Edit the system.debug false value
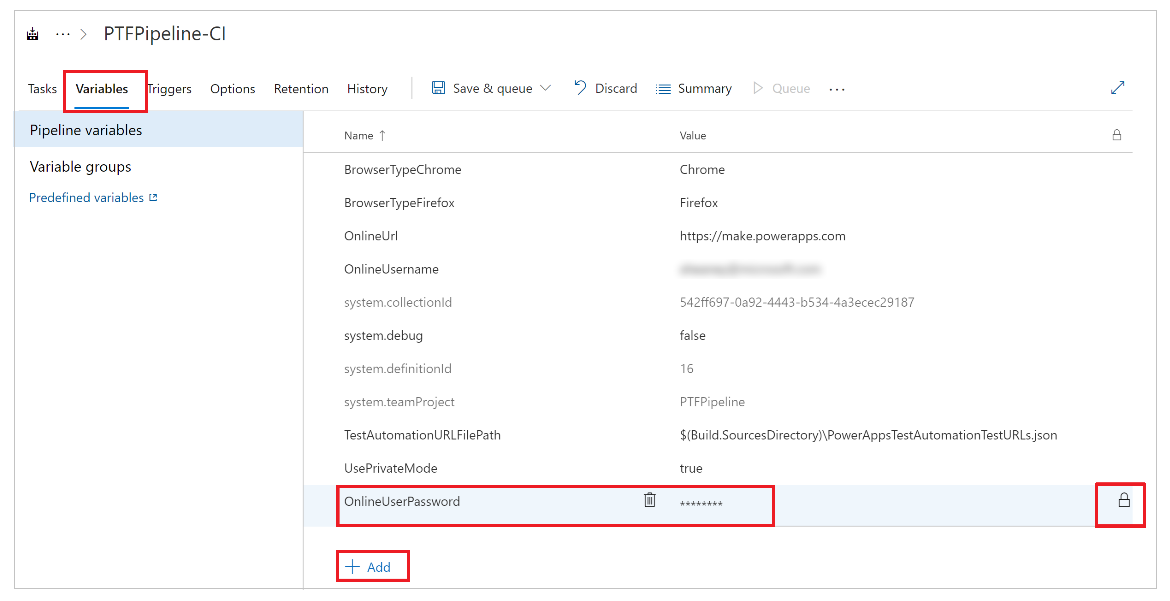Viewport: 1170px width, 601px height. point(692,335)
